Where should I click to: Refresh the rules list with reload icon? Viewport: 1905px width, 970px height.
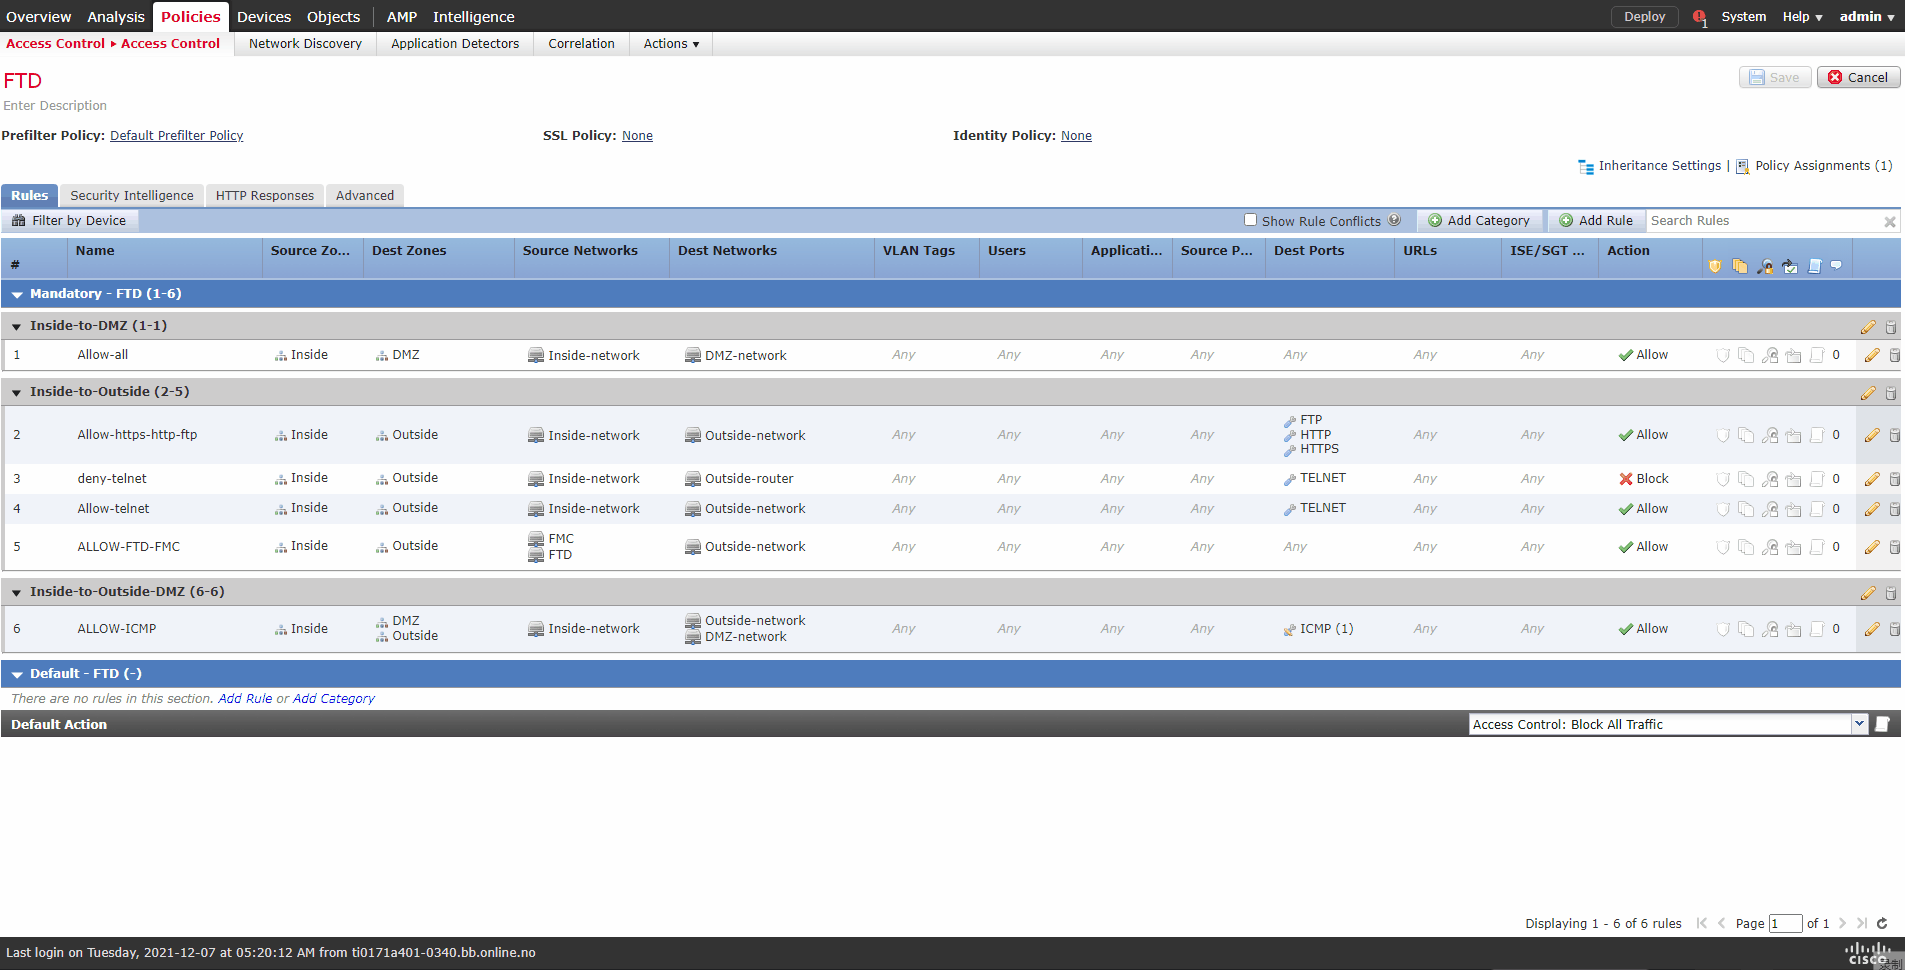(1882, 923)
